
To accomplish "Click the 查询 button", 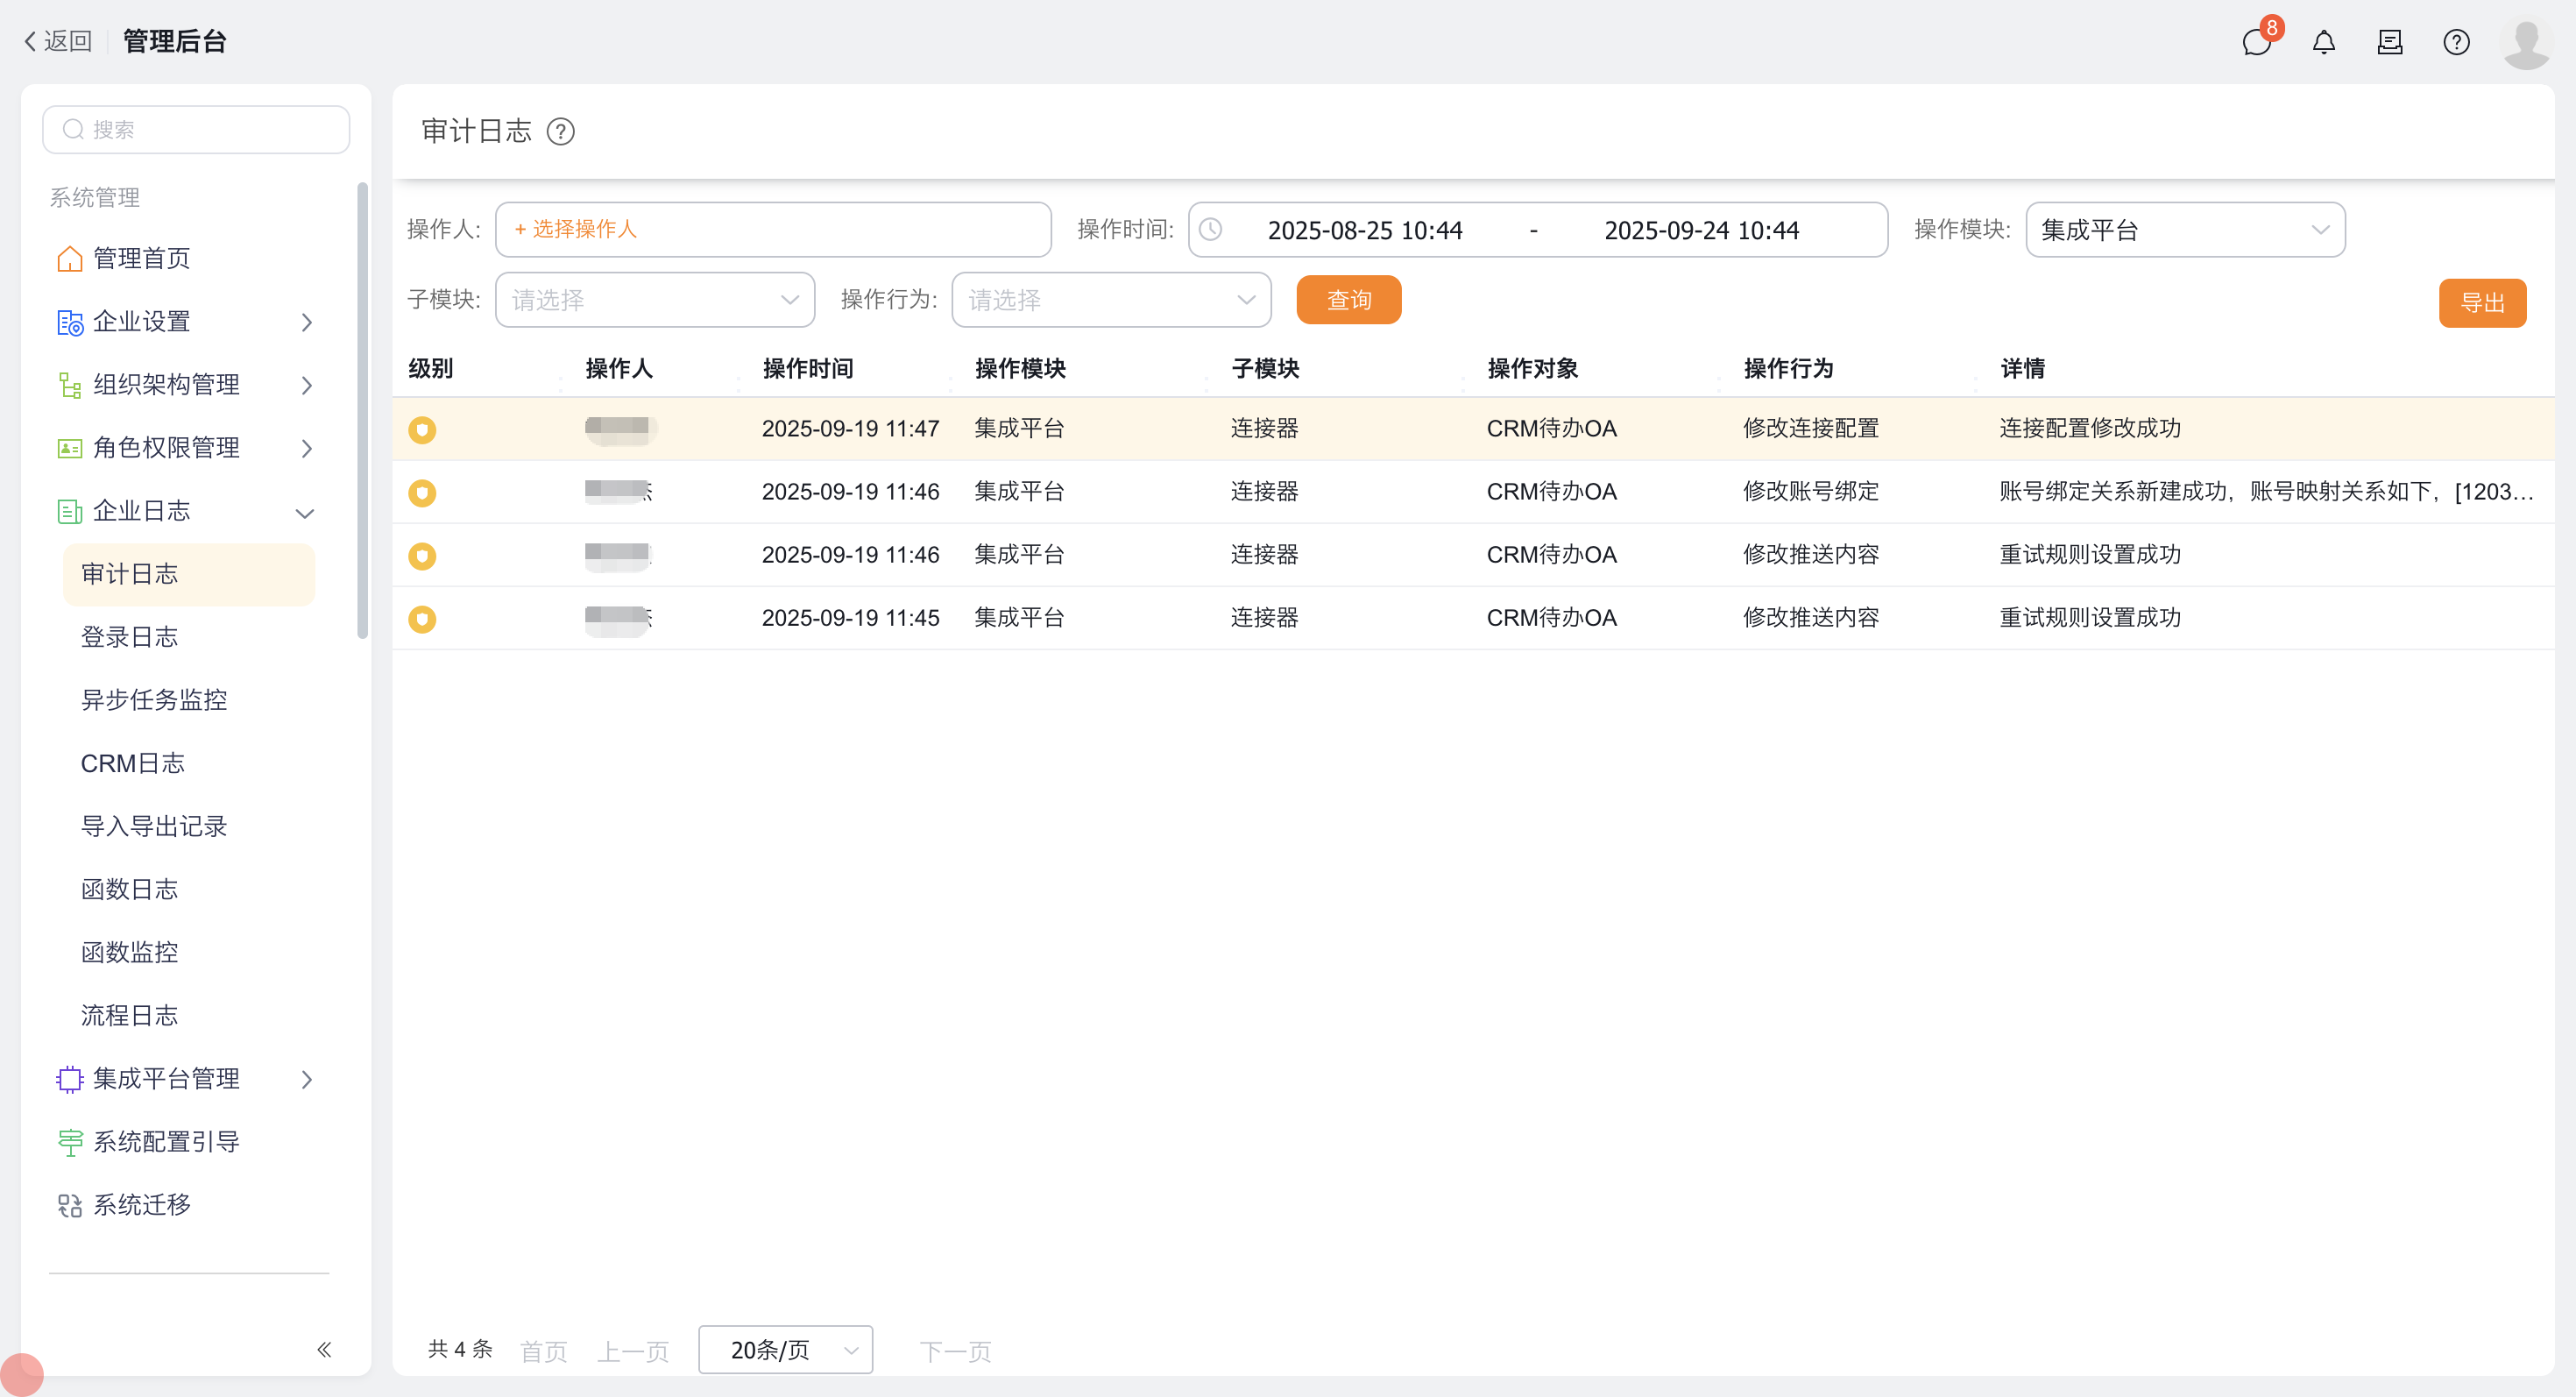I will [1348, 300].
